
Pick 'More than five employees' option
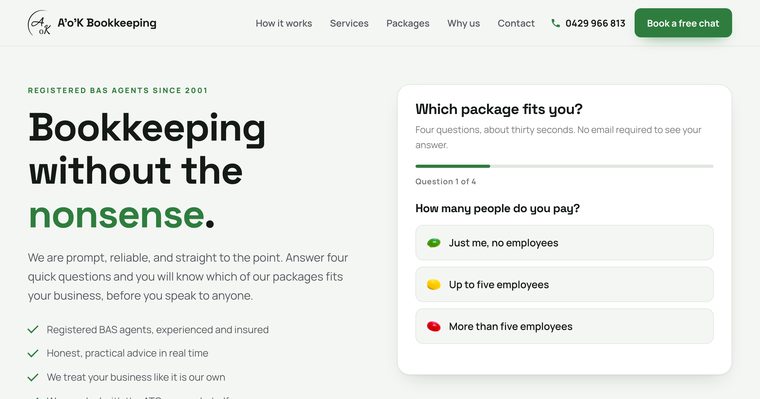tap(564, 326)
